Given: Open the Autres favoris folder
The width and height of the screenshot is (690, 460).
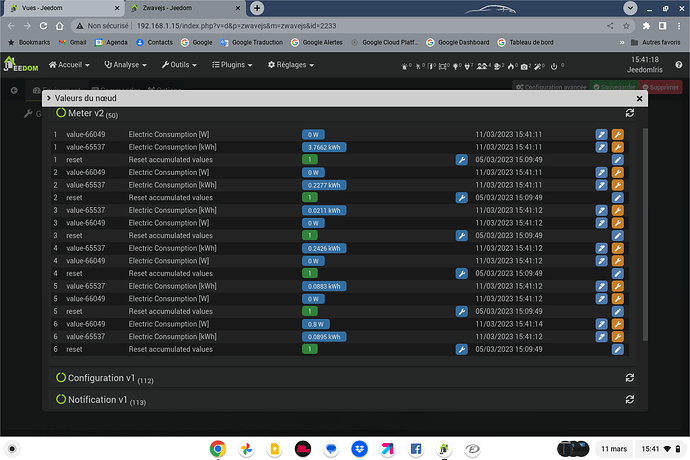Looking at the screenshot, I should [x=656, y=42].
